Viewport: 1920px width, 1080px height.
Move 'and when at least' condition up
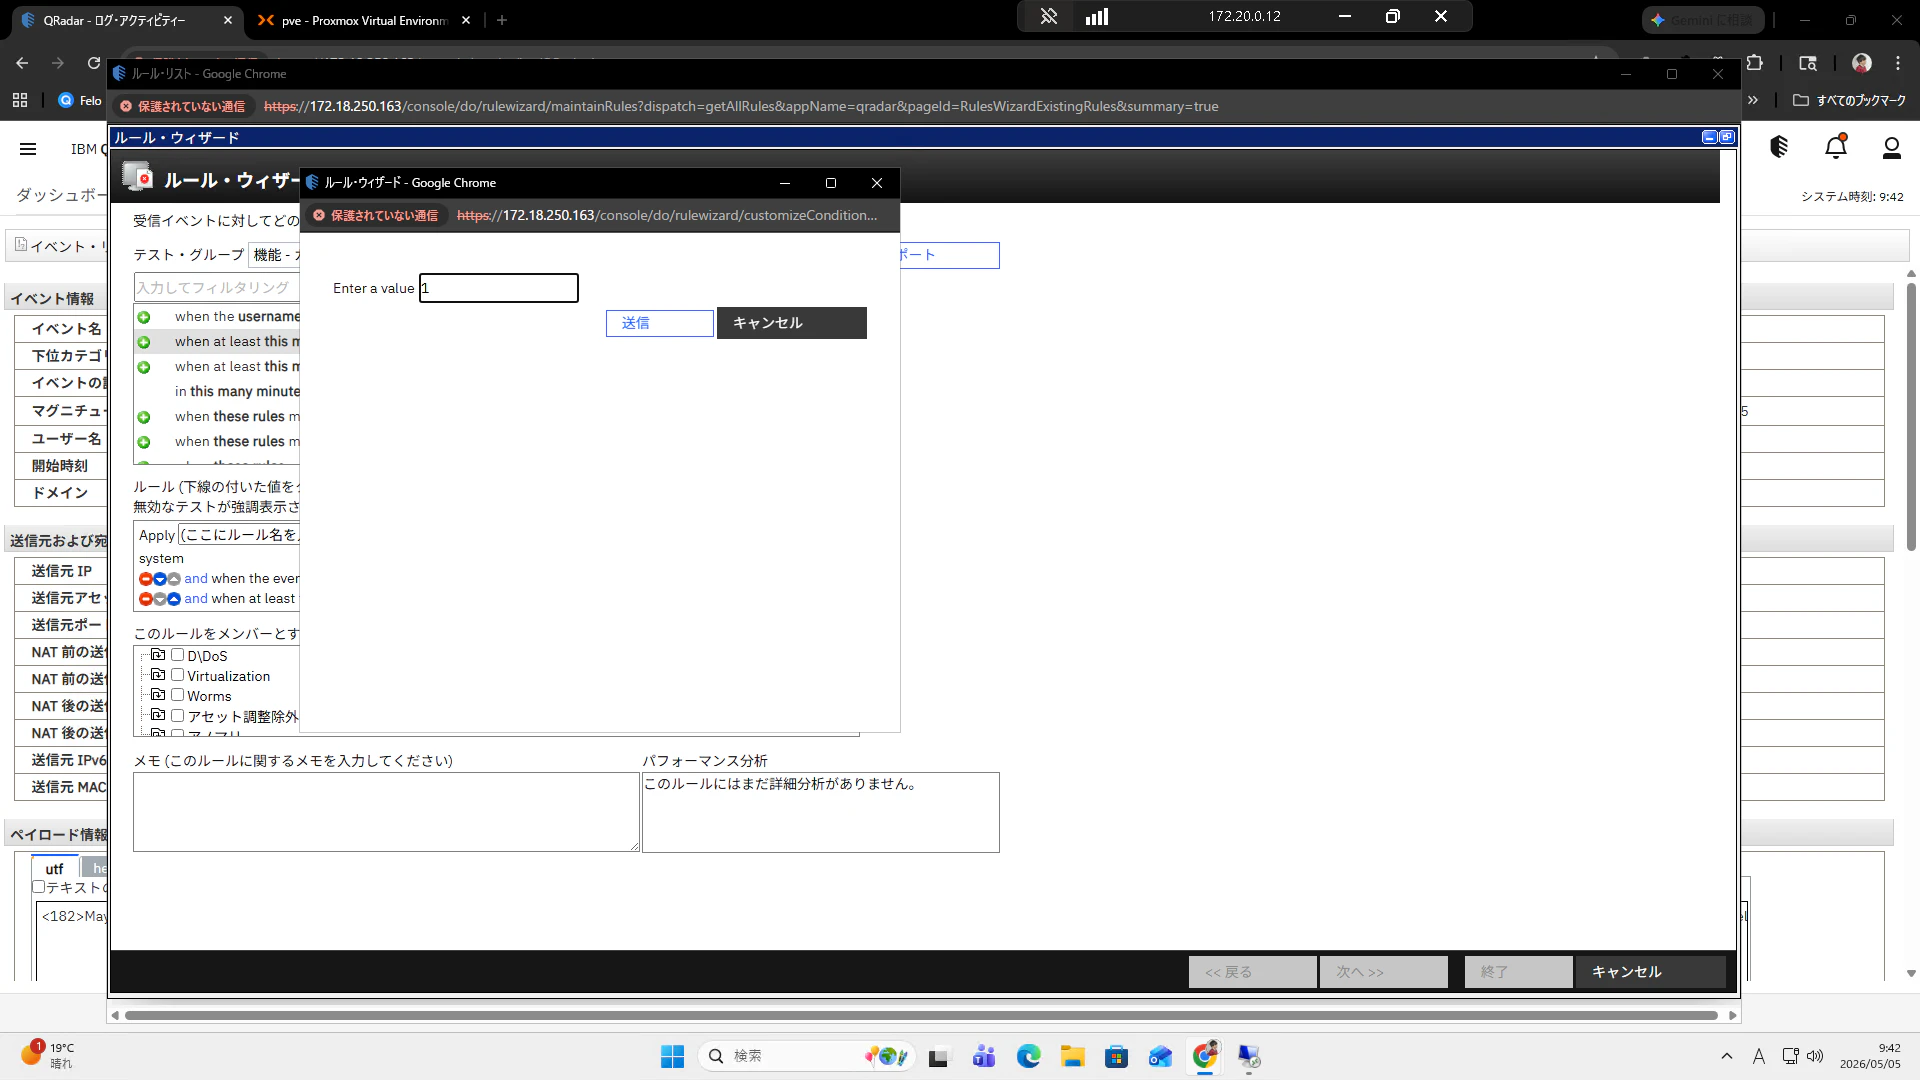click(x=174, y=599)
